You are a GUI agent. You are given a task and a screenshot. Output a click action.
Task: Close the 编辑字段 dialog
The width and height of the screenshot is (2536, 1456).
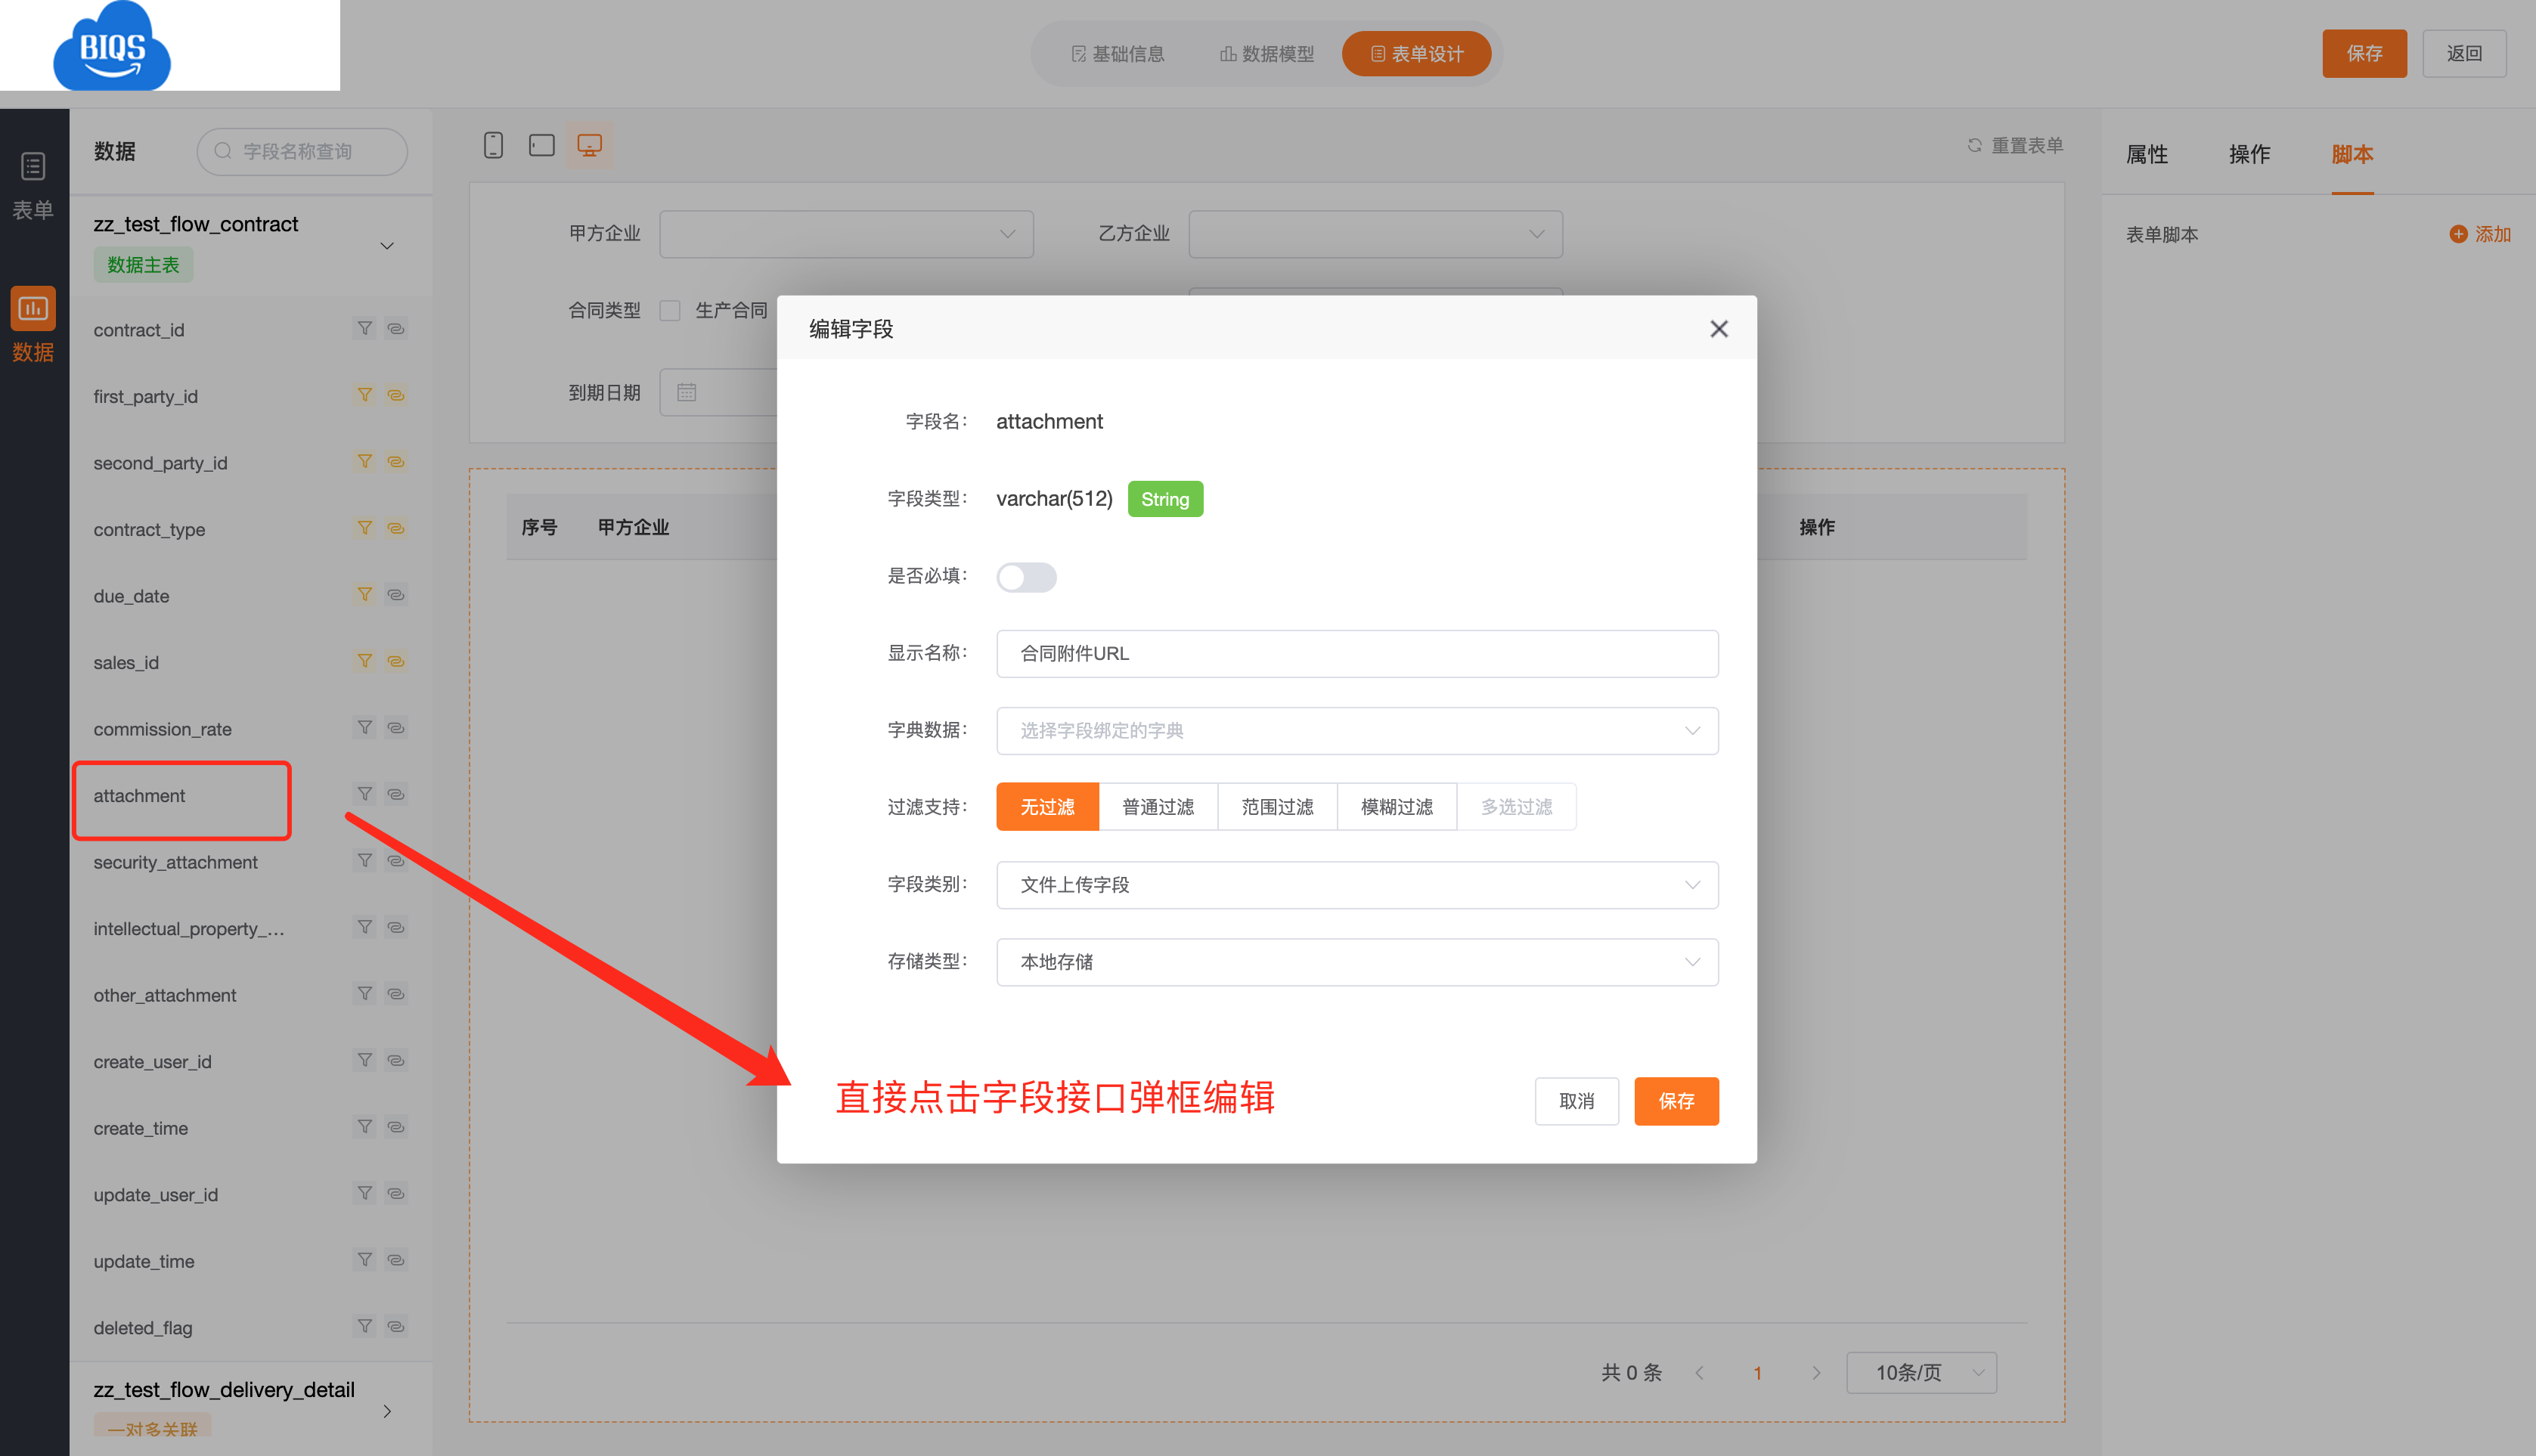(x=1718, y=329)
